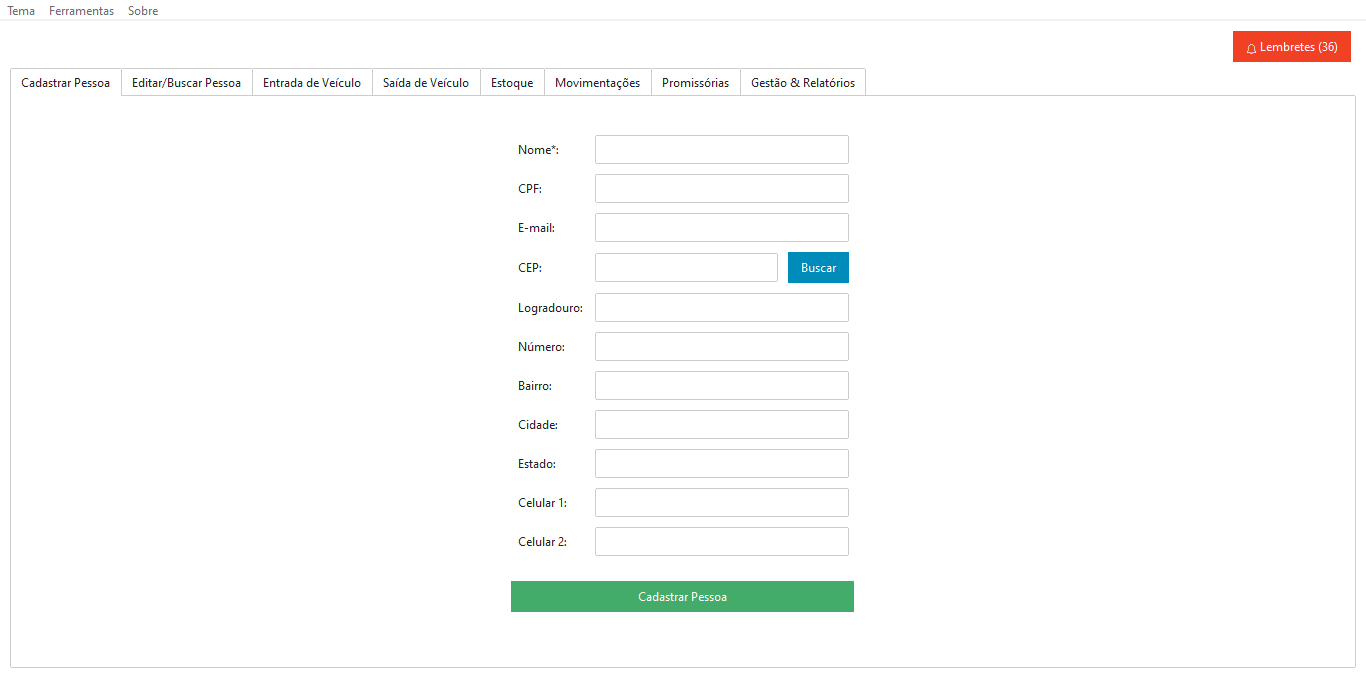Select the Saída de Veículo tab

pos(426,83)
